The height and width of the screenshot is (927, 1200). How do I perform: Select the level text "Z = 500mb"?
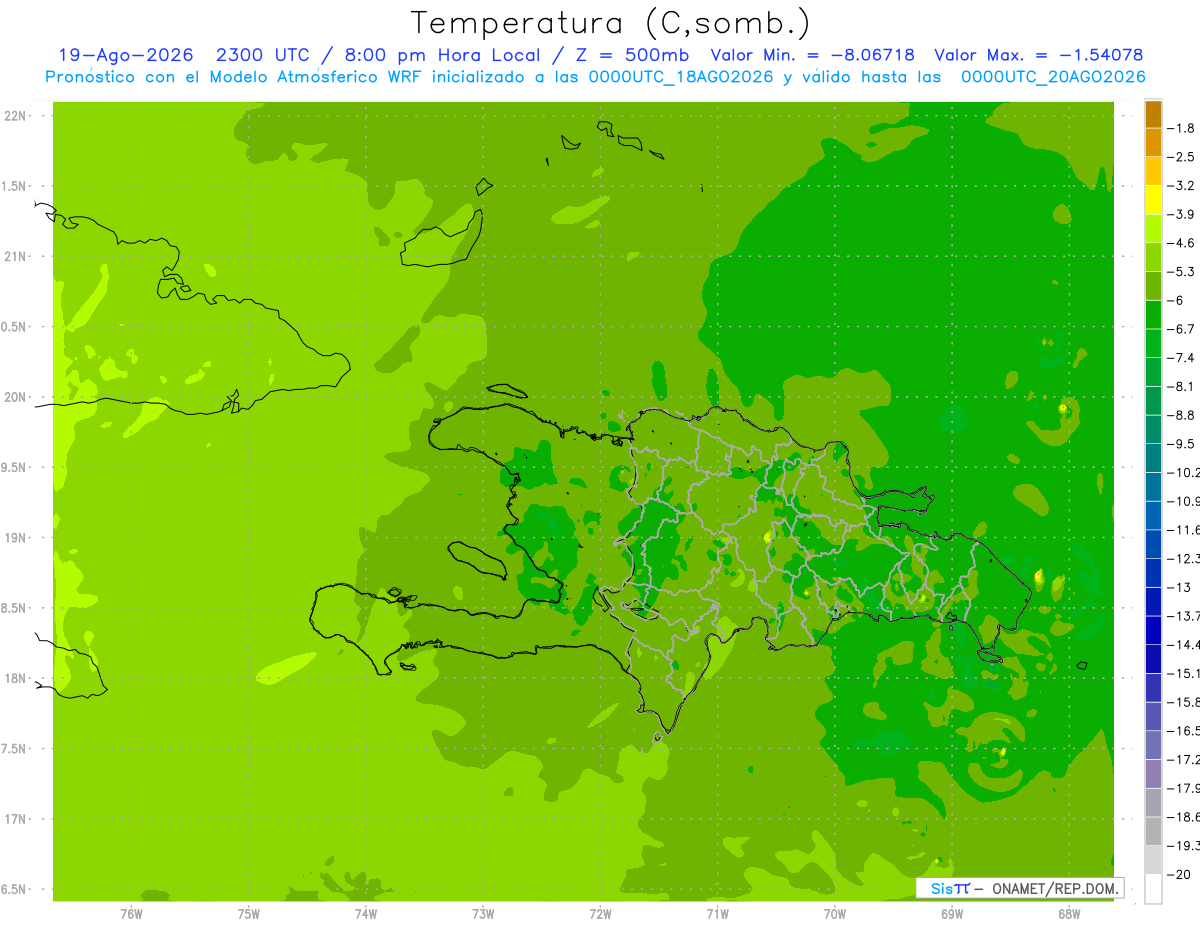coord(632,55)
